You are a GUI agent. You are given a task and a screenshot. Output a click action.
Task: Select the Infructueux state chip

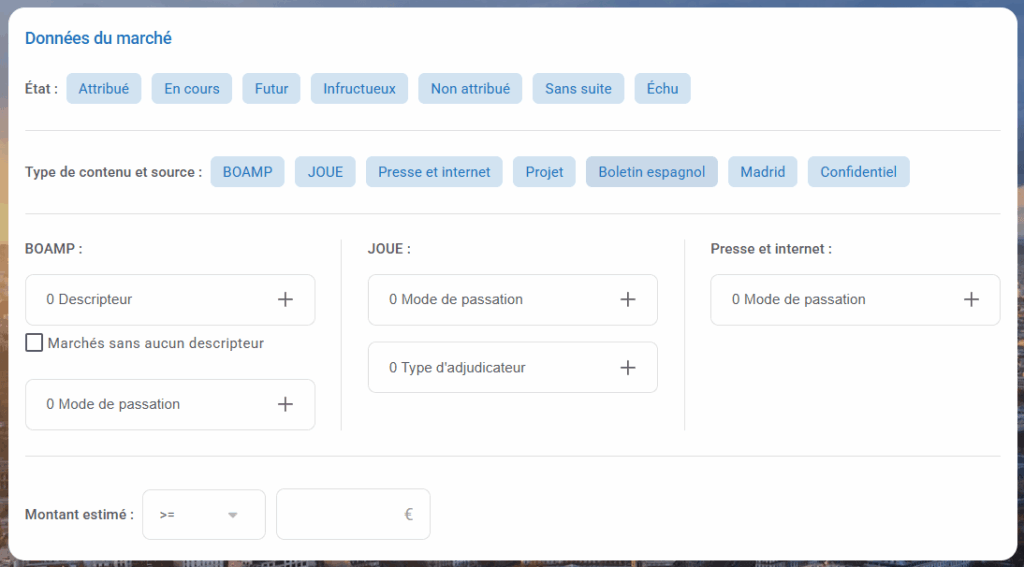coord(359,88)
